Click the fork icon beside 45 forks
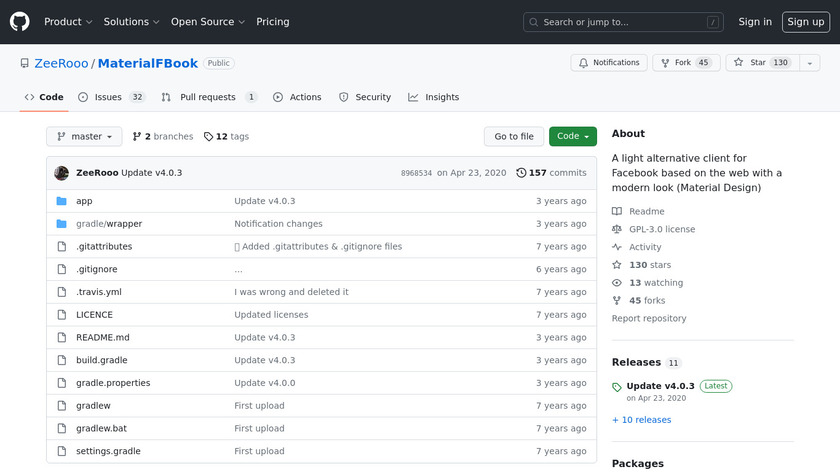The image size is (840, 472). (x=617, y=301)
